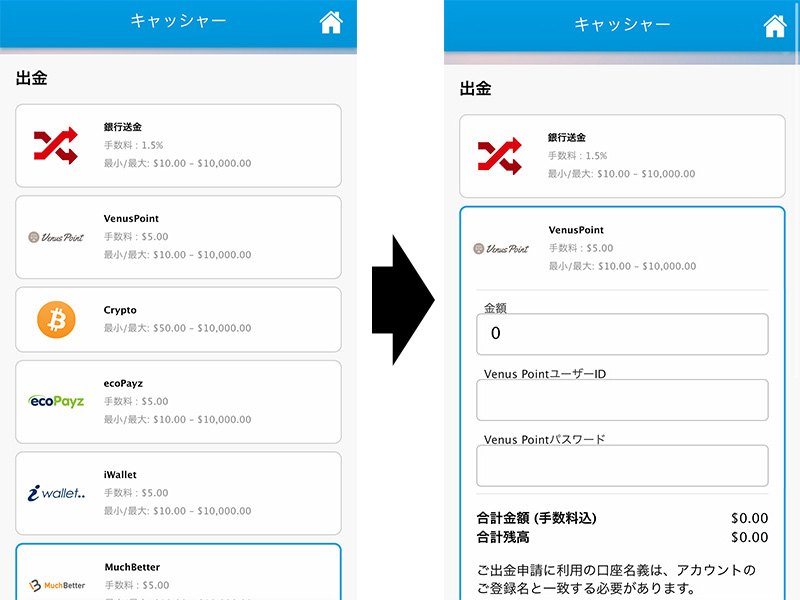This screenshot has width=800, height=600.
Task: Click the right screen 出金 heading
Action: tap(476, 88)
